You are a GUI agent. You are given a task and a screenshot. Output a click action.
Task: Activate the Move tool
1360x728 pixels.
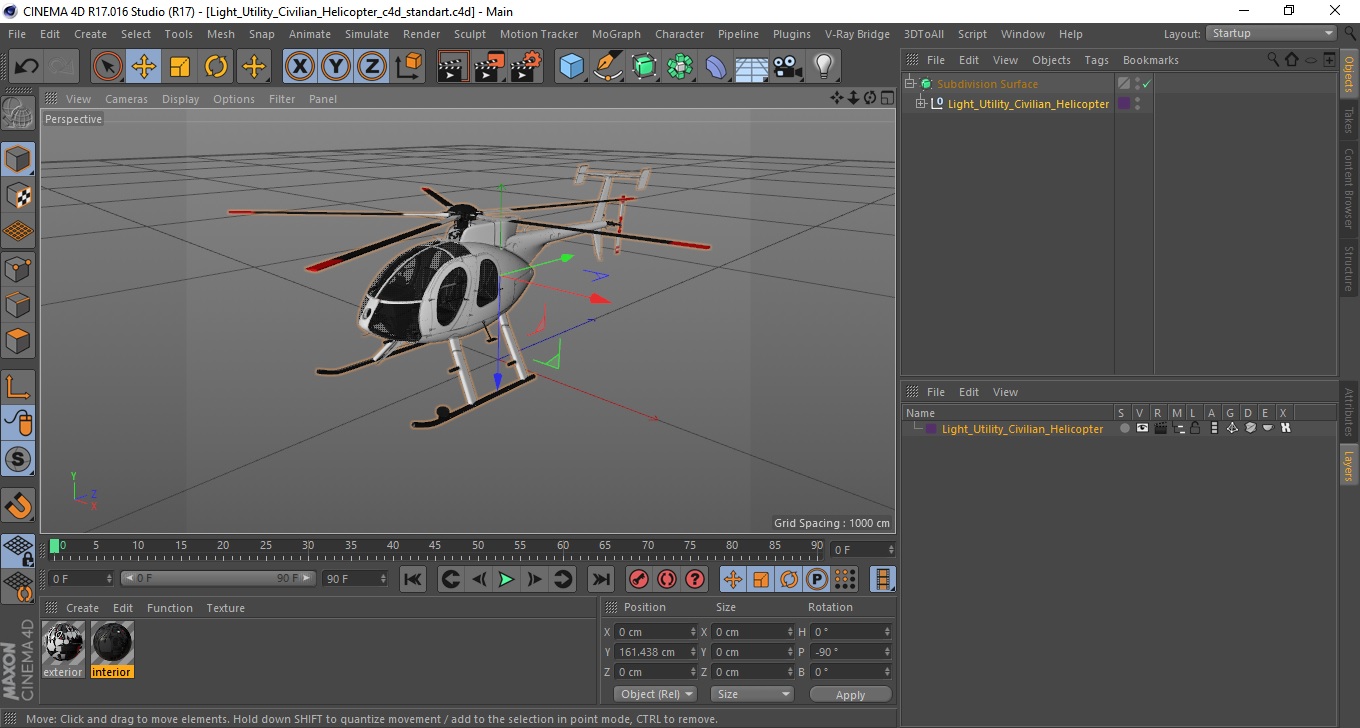click(144, 67)
